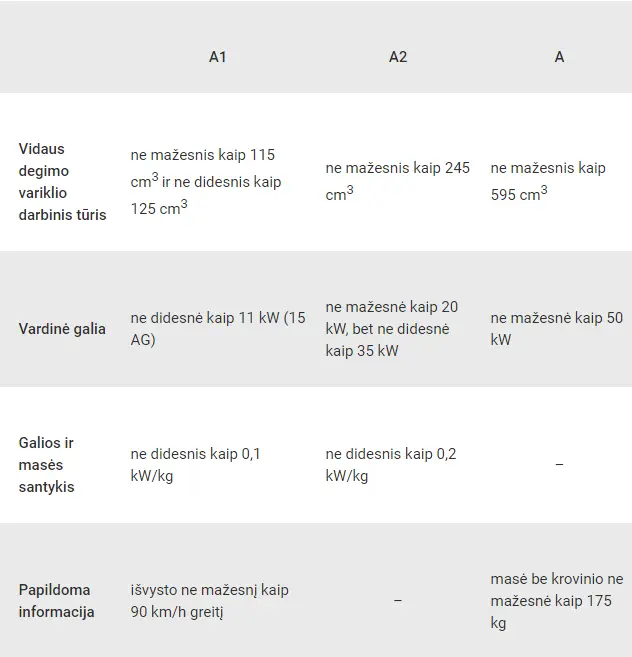Image resolution: width=632 pixels, height=657 pixels.
Task: Click the Papildoma informacija row label
Action: 56,600
